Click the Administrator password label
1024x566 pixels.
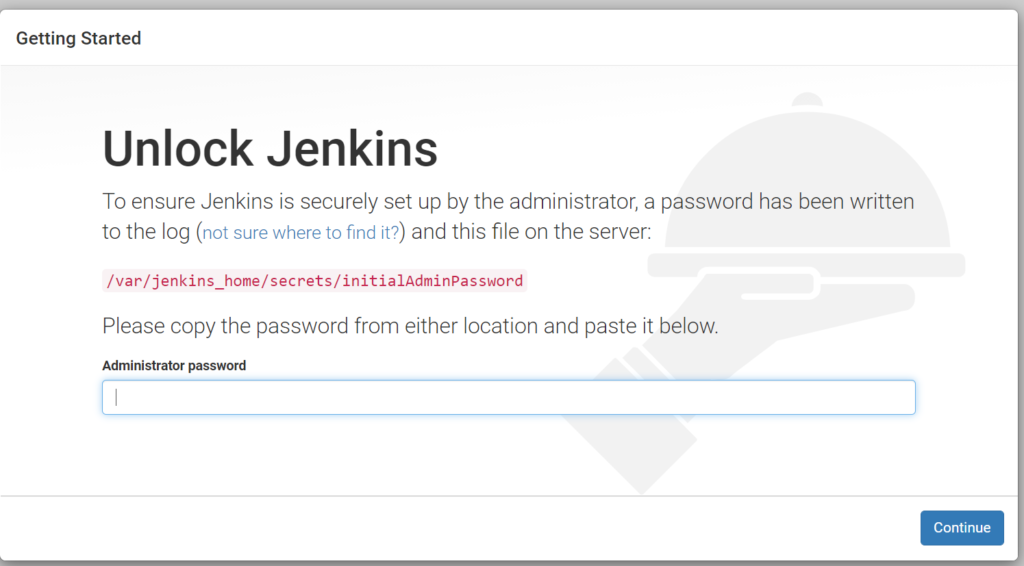[174, 366]
